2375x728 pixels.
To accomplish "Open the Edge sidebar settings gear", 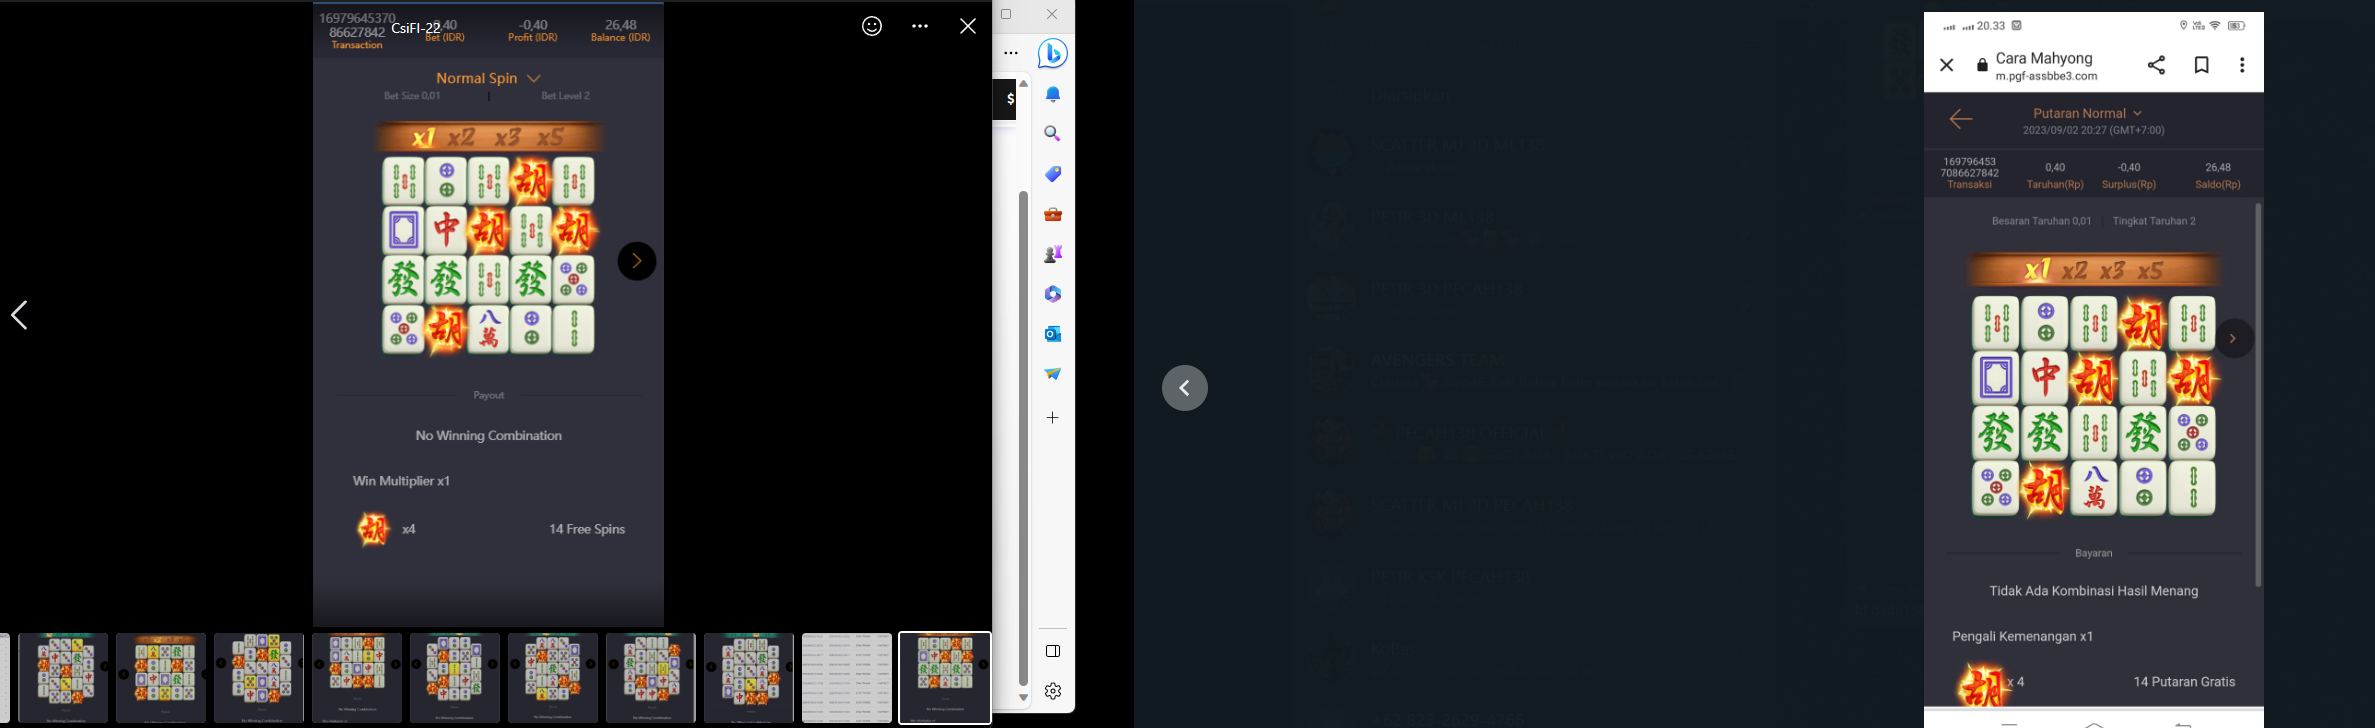I will pyautogui.click(x=1053, y=691).
